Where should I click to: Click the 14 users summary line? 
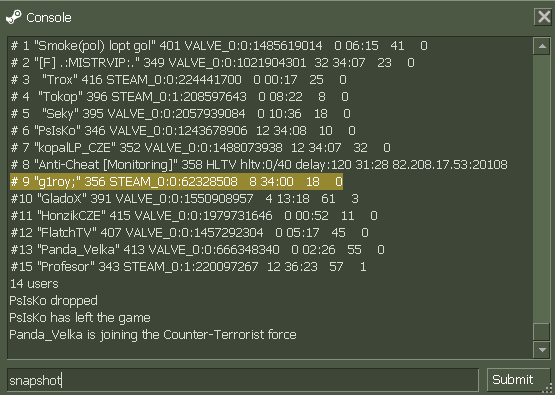34,284
